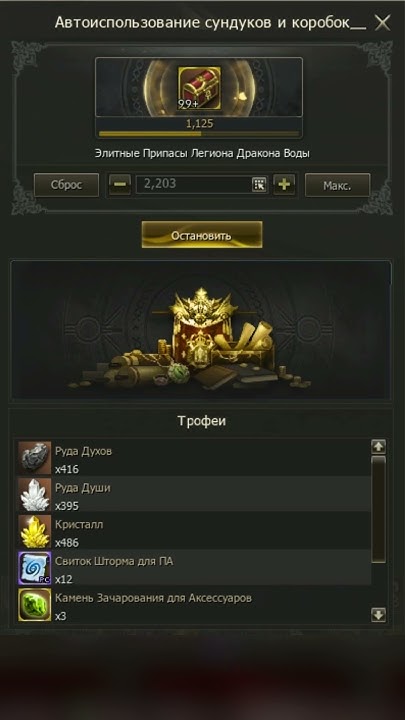Click the red treasure chest icon
This screenshot has width=405, height=720.
click(x=199, y=89)
